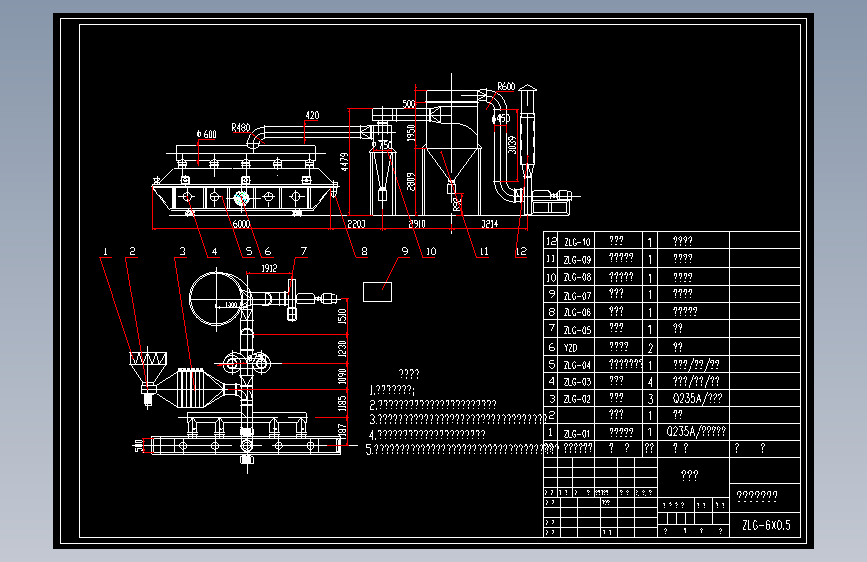Select the R600 radius annotation
The height and width of the screenshot is (562, 867).
(506, 86)
